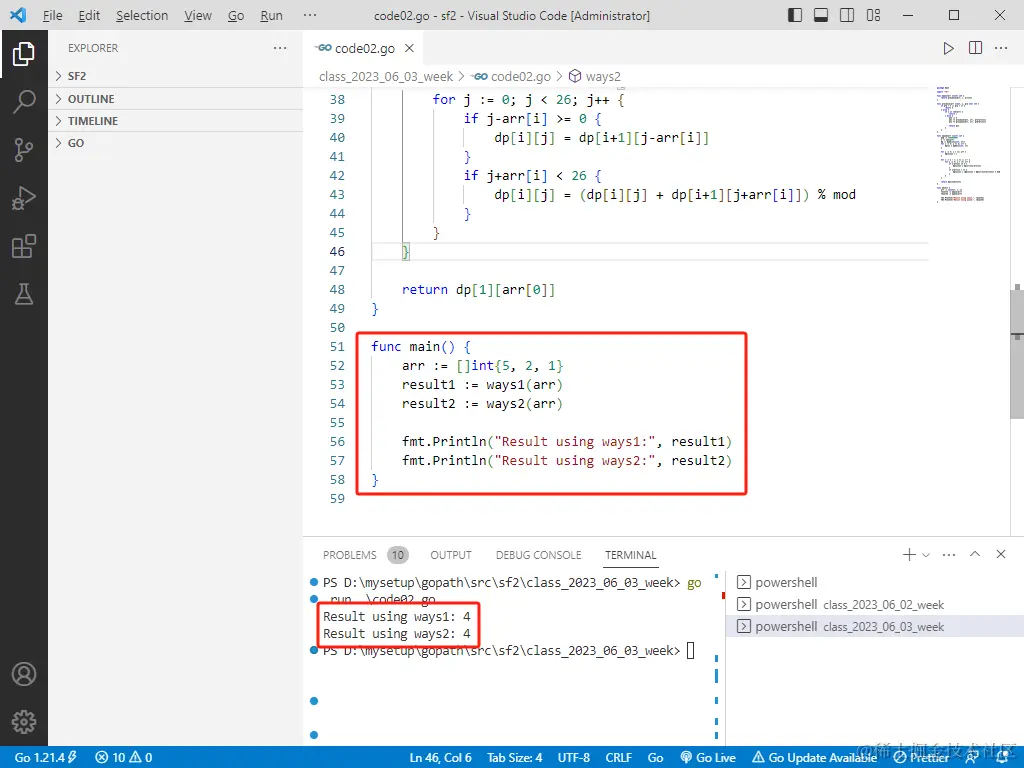This screenshot has height=768, width=1024.
Task: Open terminal panel more actions ellipsis
Action: click(949, 554)
